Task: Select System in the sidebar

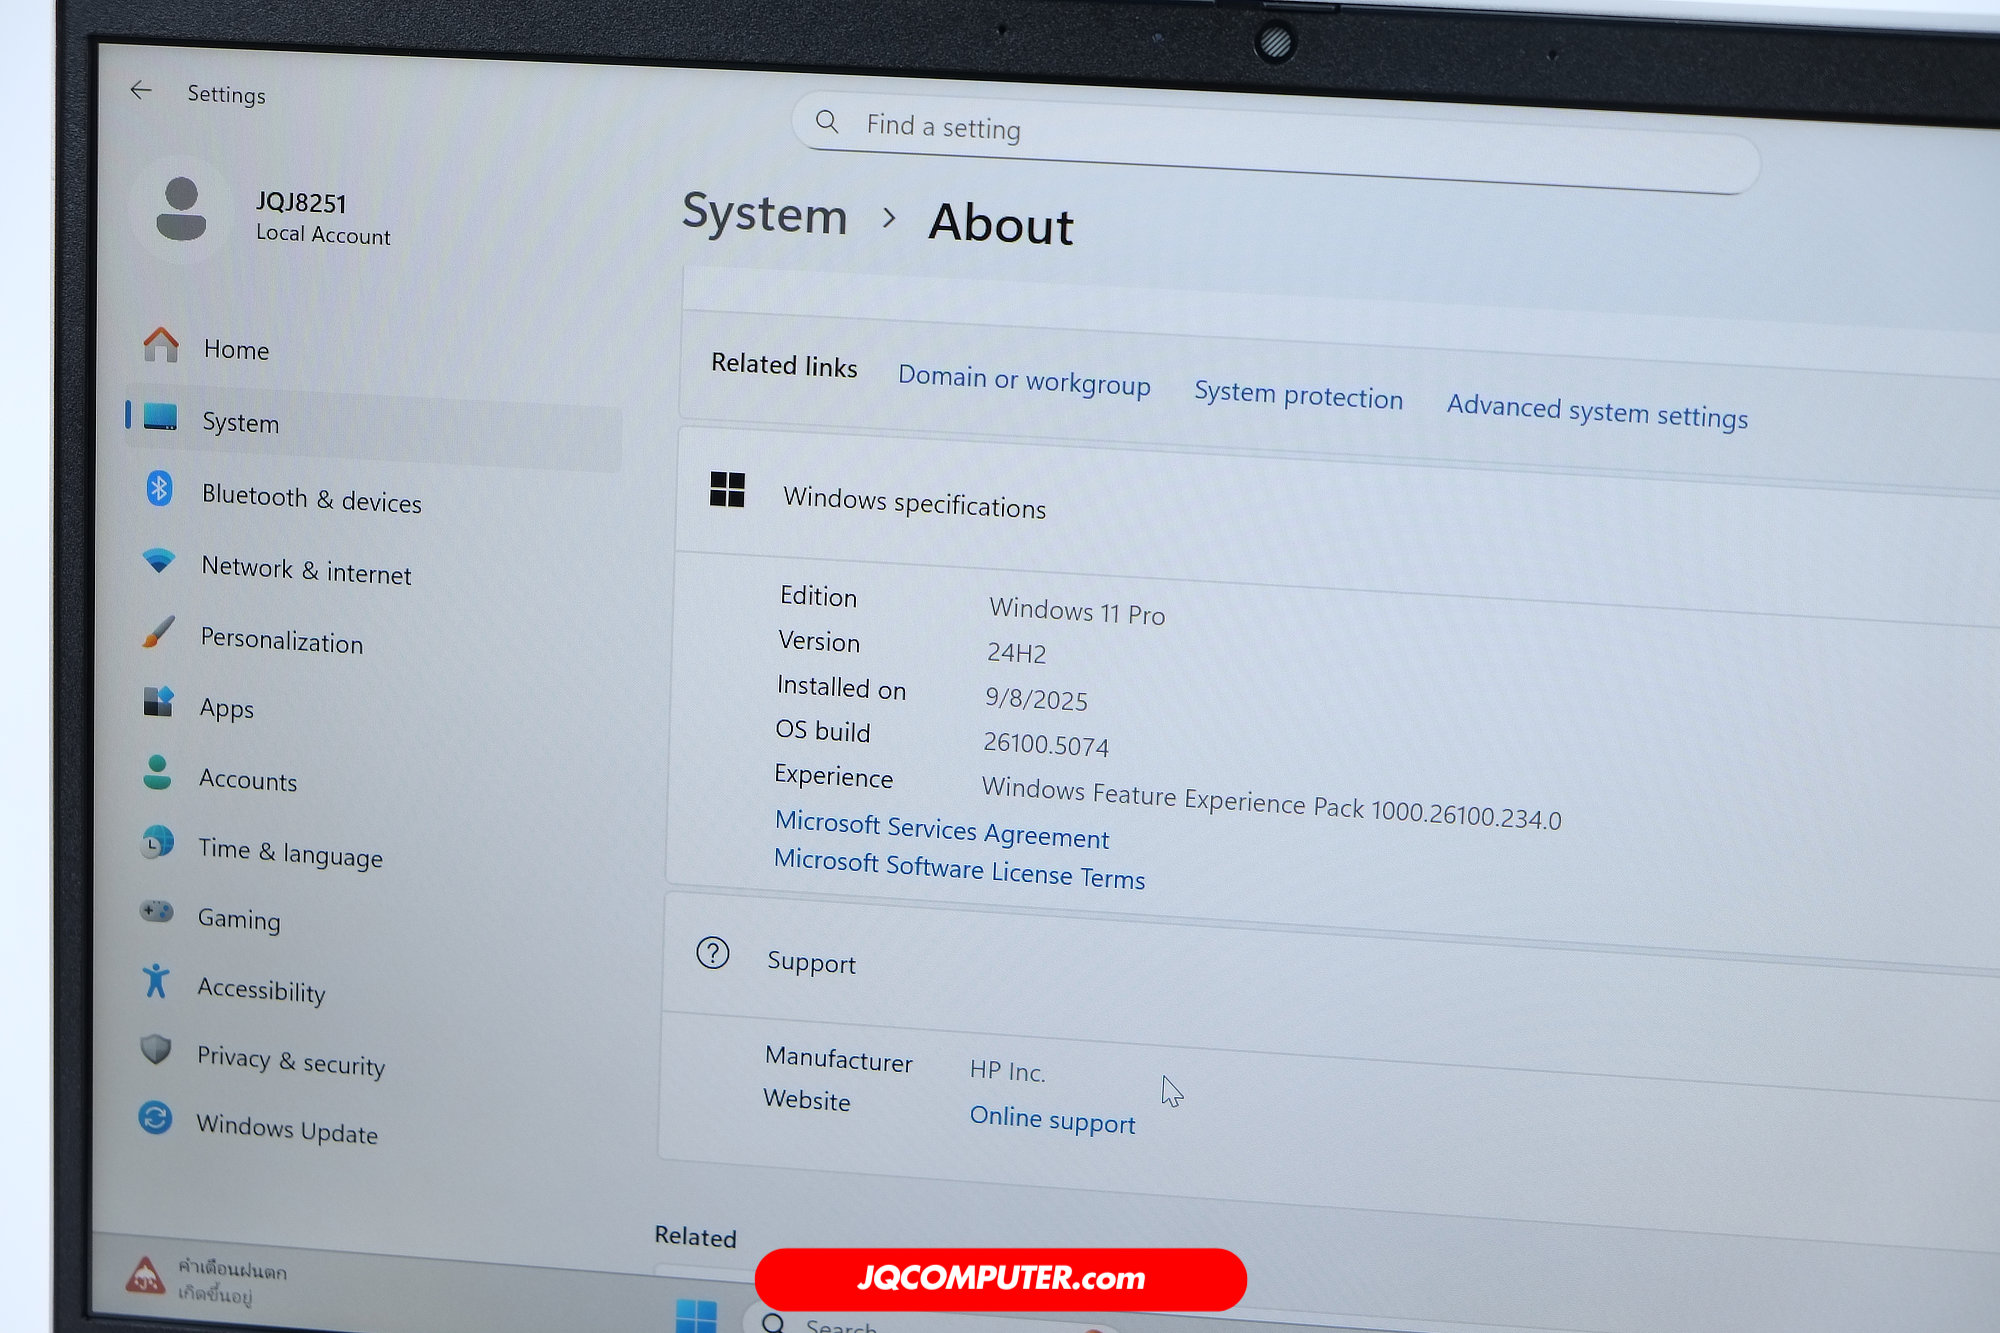Action: tap(374, 428)
